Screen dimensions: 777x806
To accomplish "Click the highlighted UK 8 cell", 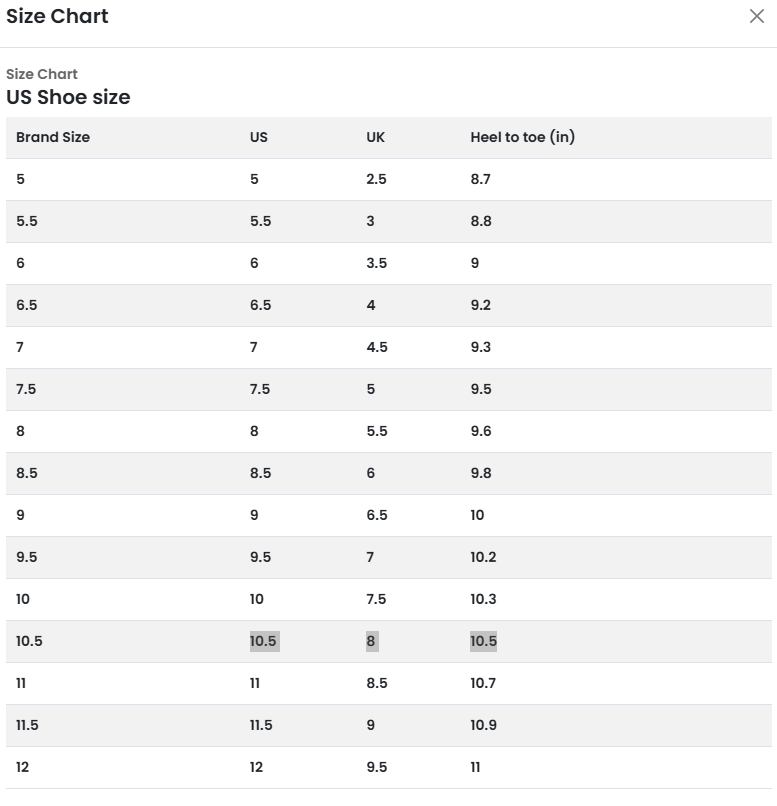I will tap(372, 641).
